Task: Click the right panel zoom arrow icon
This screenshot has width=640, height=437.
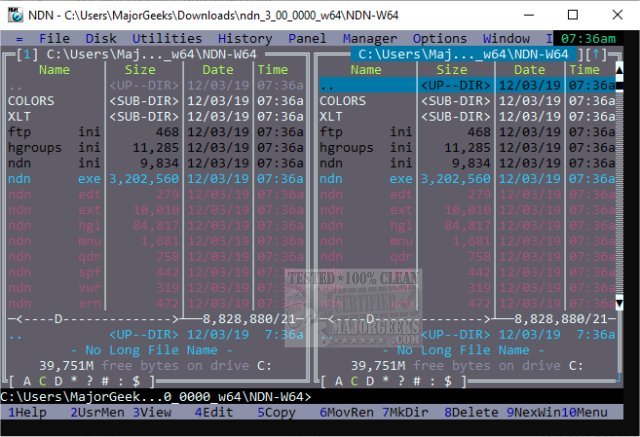Action: pyautogui.click(x=596, y=54)
